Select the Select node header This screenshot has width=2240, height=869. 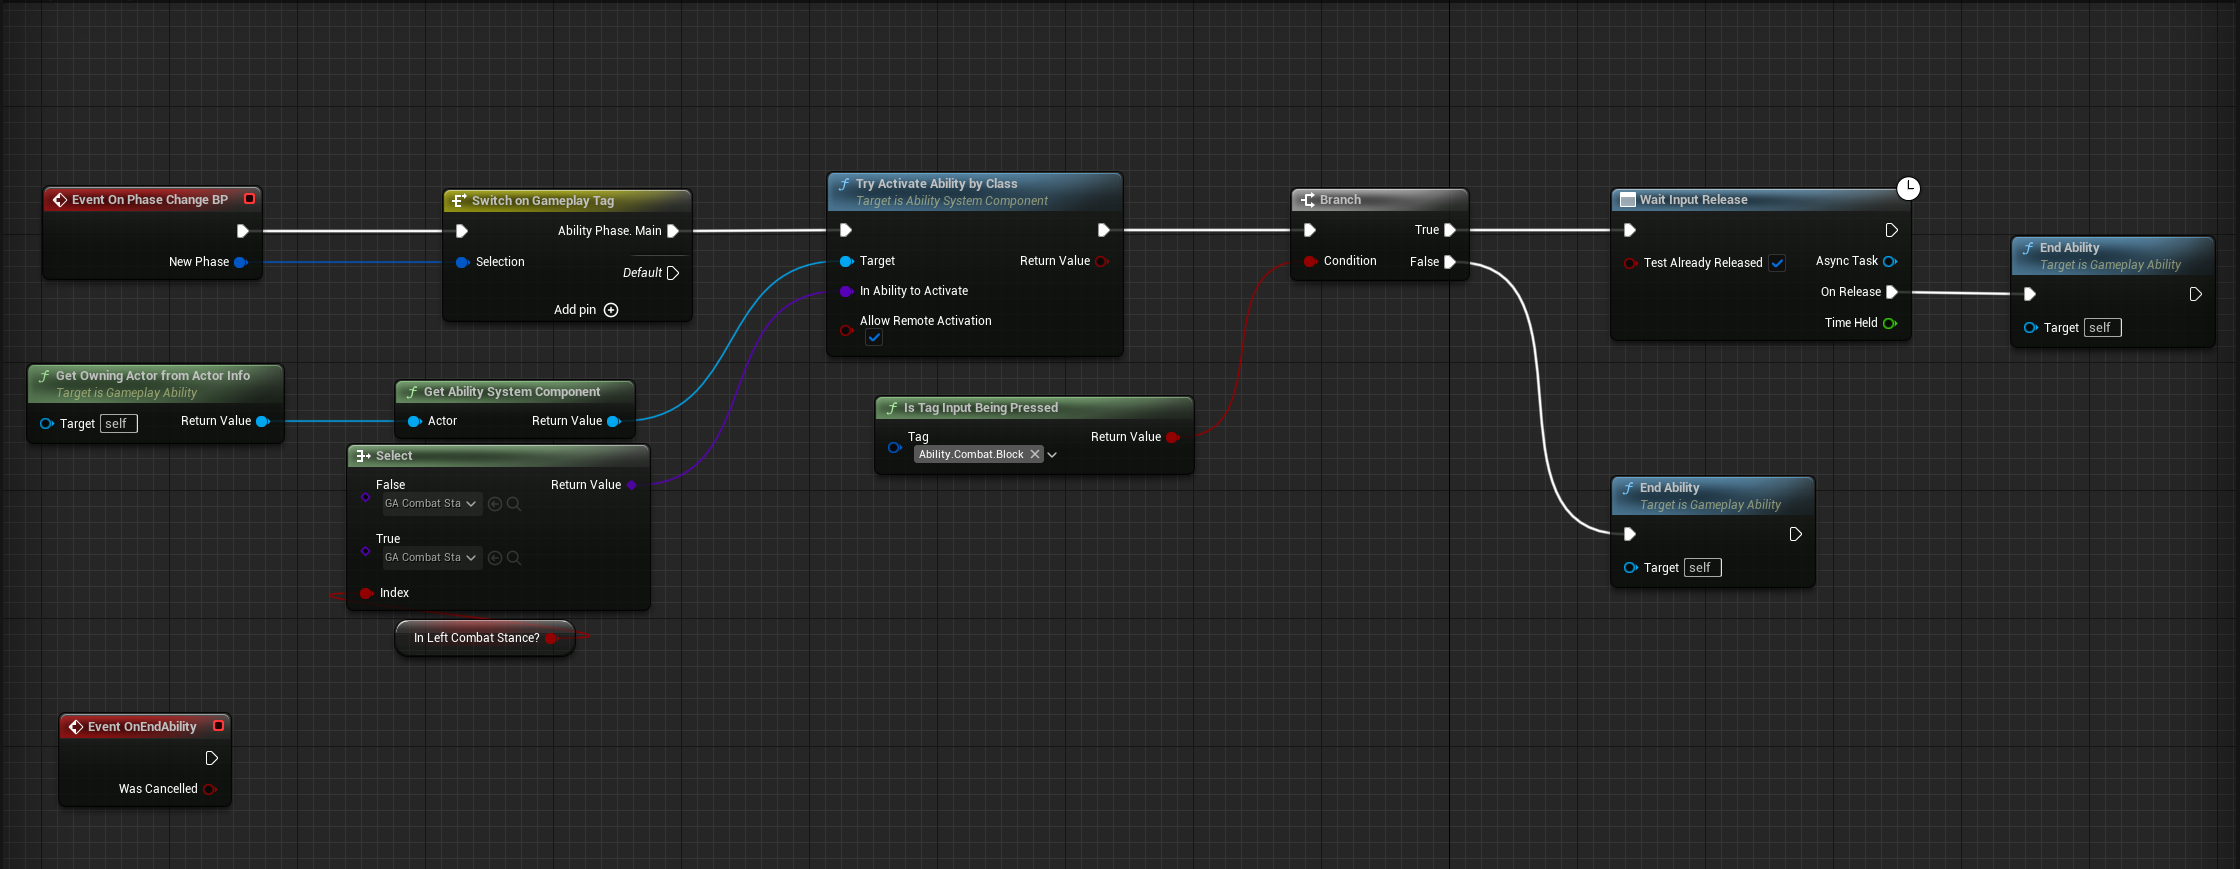click(498, 455)
